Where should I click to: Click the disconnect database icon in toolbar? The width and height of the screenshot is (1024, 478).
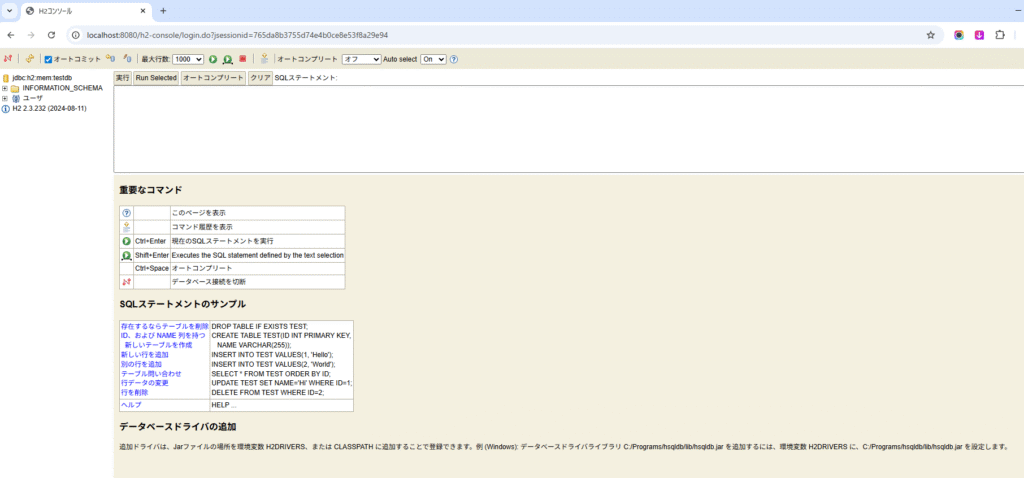click(9, 59)
